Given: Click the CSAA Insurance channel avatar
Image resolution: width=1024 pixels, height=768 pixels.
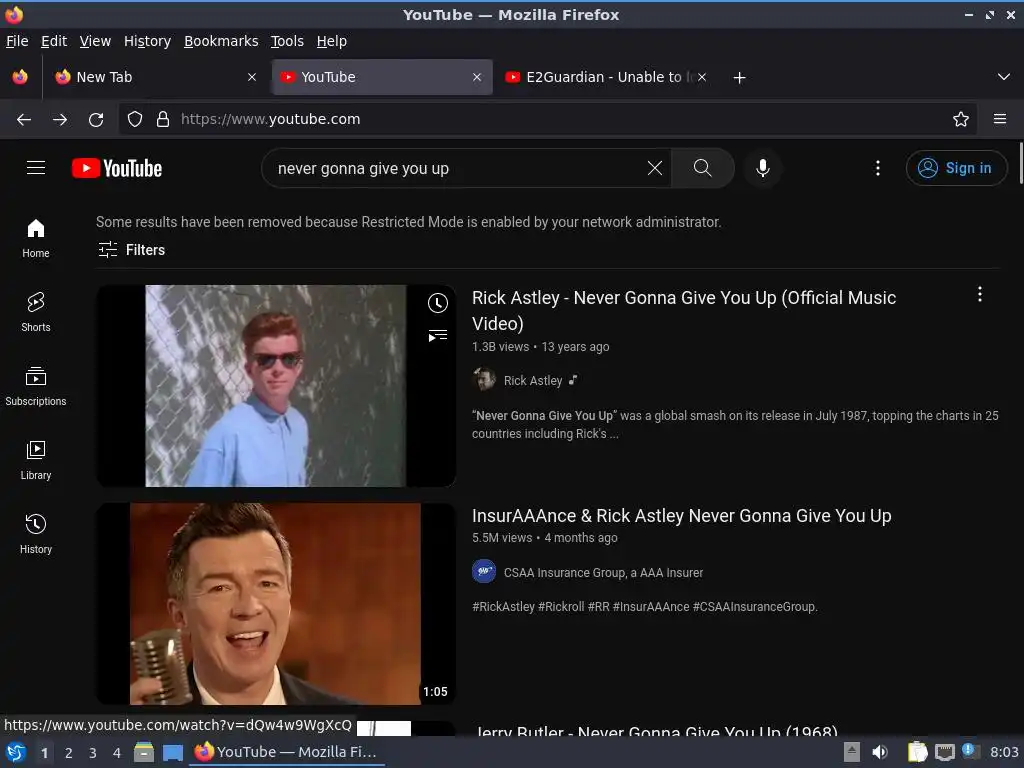Looking at the screenshot, I should click(x=484, y=571).
